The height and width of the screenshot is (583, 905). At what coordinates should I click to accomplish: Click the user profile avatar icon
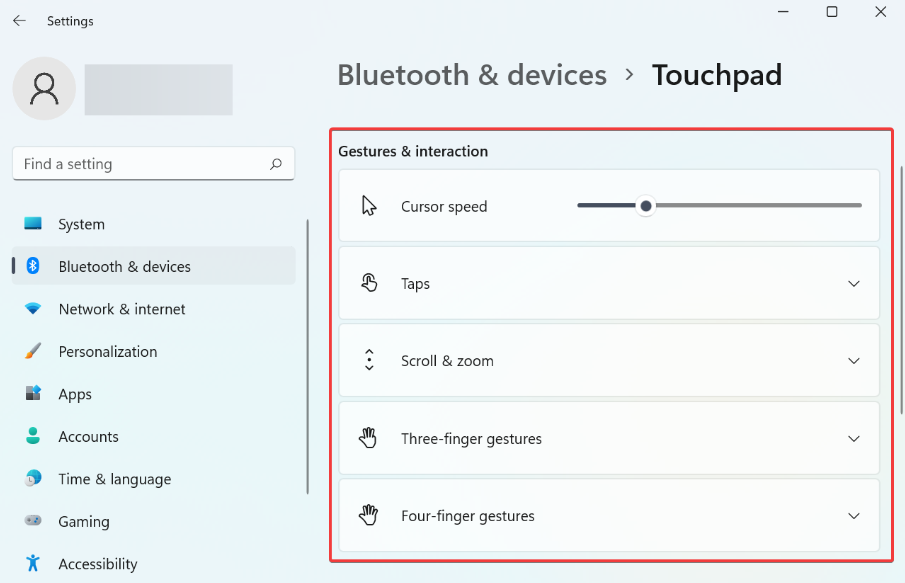(43, 88)
